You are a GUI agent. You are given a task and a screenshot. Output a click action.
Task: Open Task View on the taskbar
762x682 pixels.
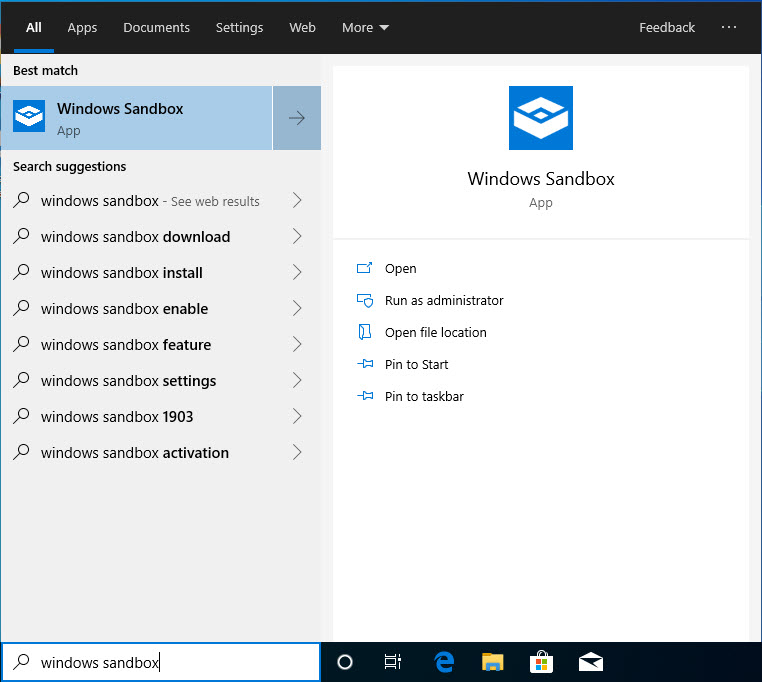tap(393, 662)
